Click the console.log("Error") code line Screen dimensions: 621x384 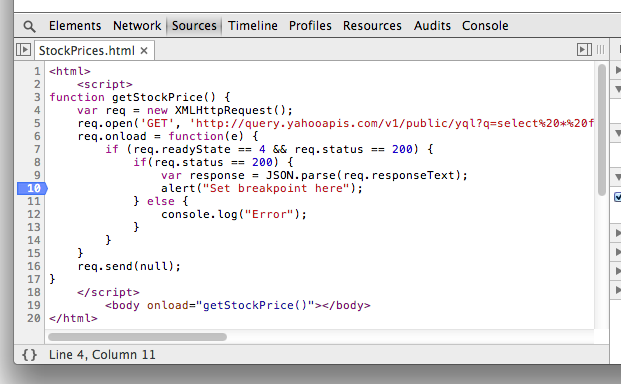[x=234, y=215]
